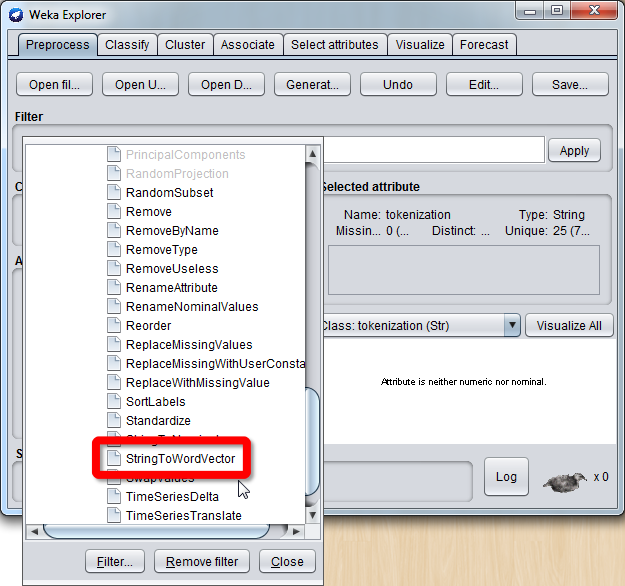Click the file icon beside Remove
The height and width of the screenshot is (586, 625).
pyautogui.click(x=114, y=211)
